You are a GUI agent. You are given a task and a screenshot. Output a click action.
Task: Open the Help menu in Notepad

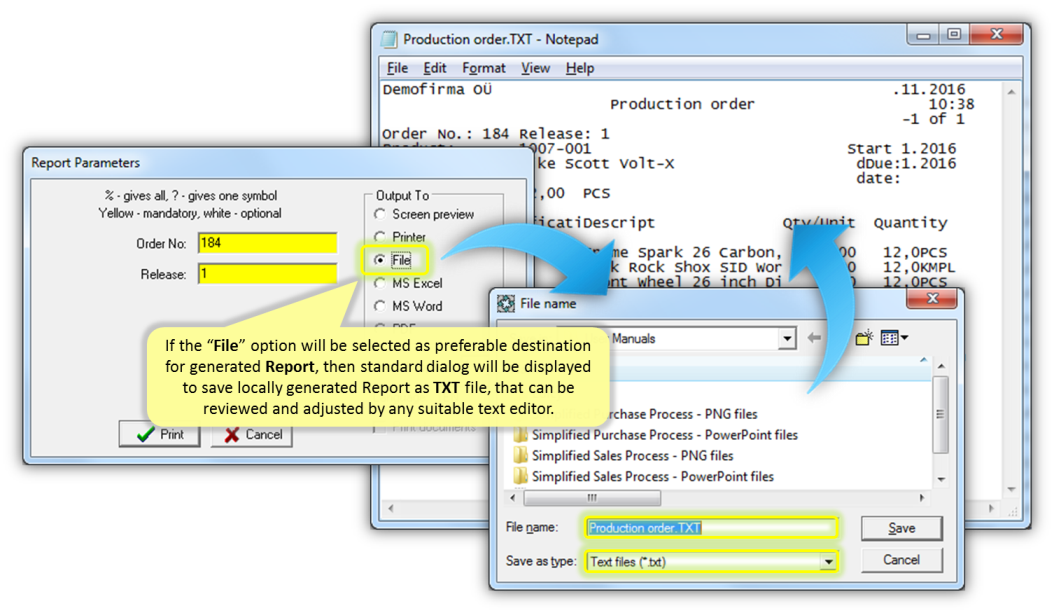click(x=579, y=68)
